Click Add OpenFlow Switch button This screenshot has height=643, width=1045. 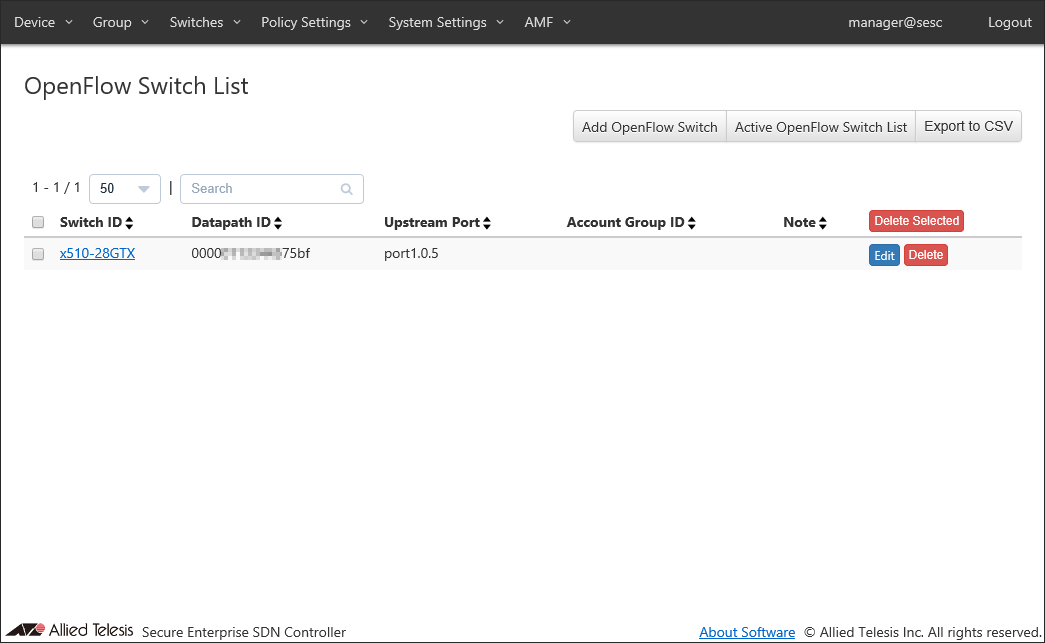[649, 127]
